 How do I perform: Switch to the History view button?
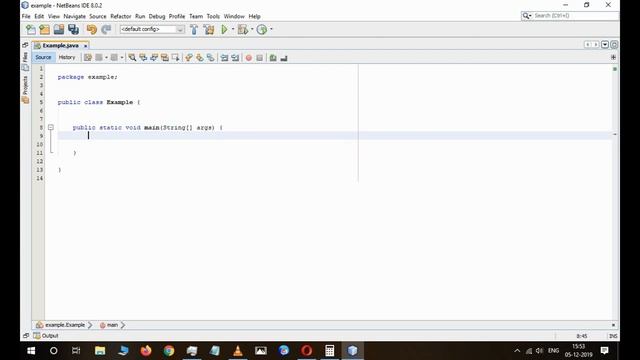coord(67,58)
